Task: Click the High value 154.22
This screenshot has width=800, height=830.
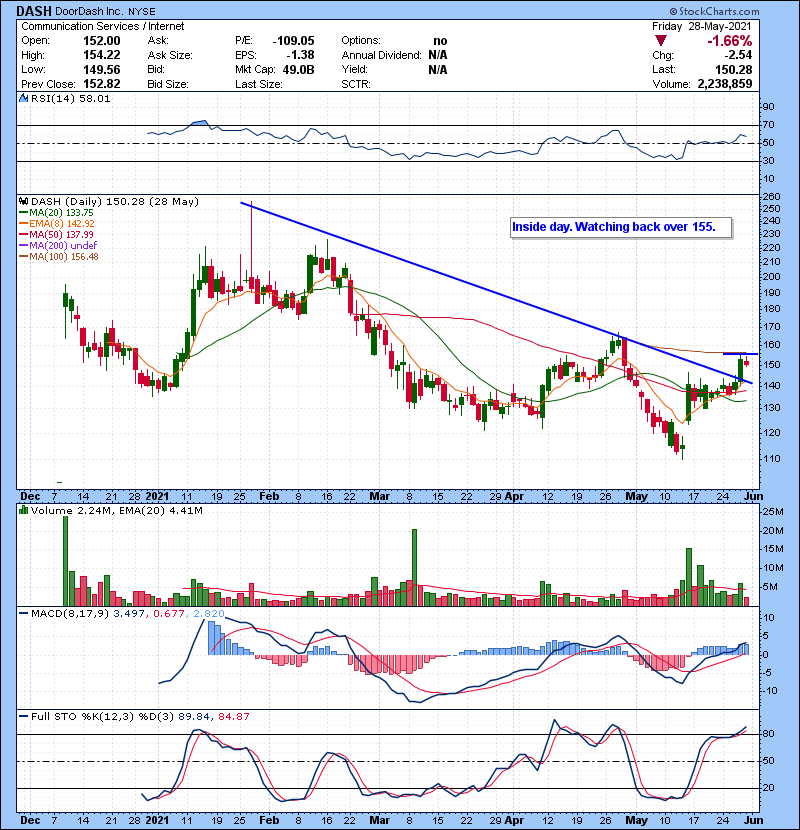Action: 102,55
